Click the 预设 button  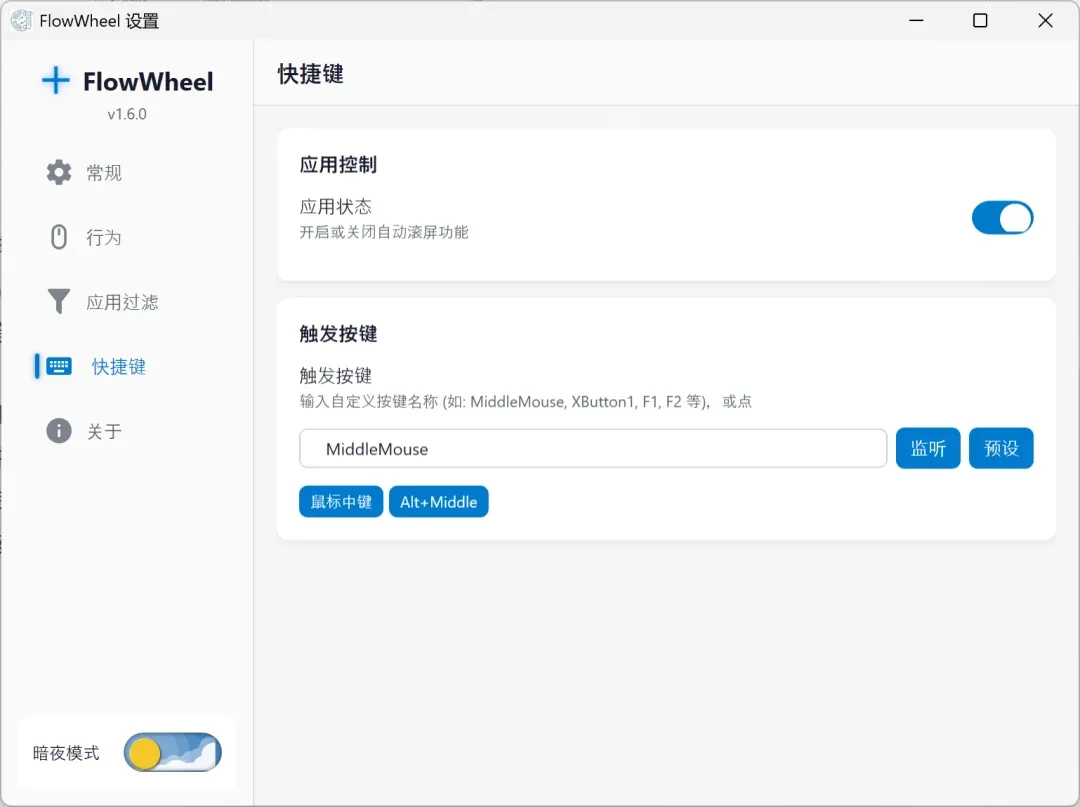1001,448
